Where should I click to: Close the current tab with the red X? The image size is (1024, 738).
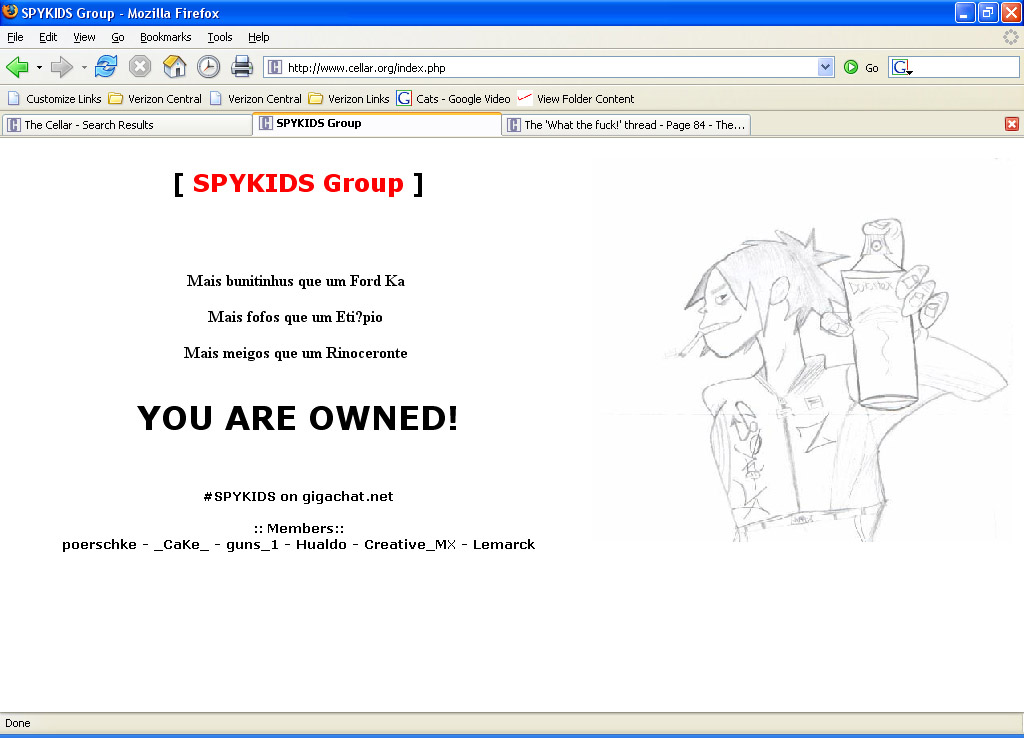(1012, 124)
